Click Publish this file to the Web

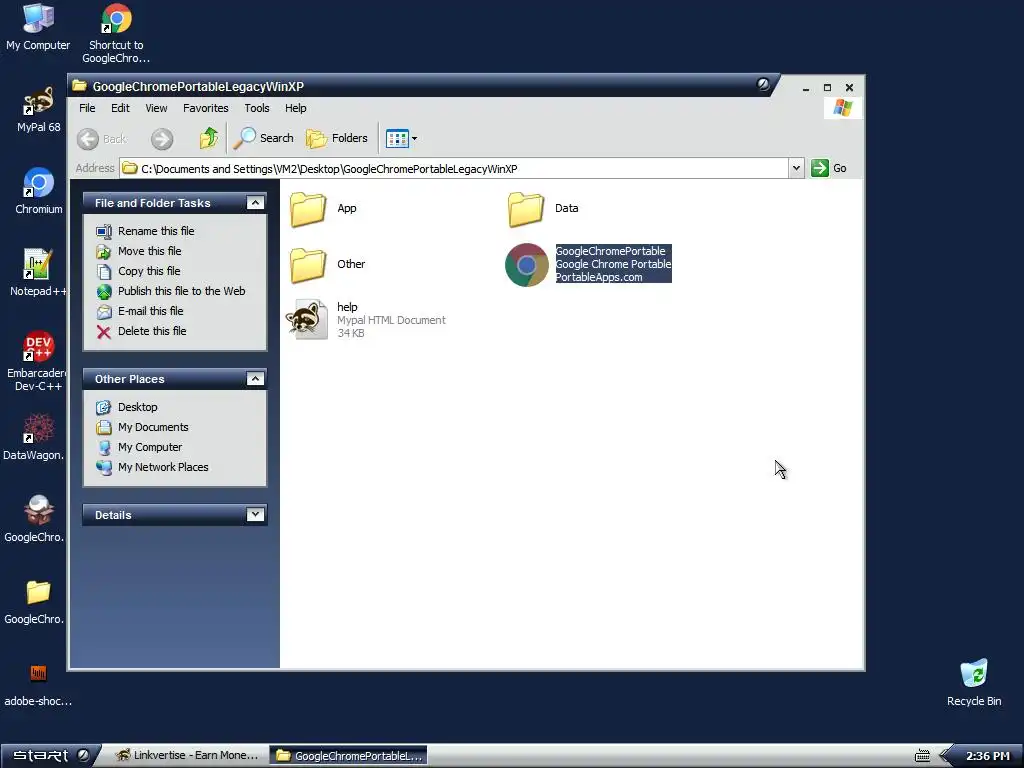(182, 291)
